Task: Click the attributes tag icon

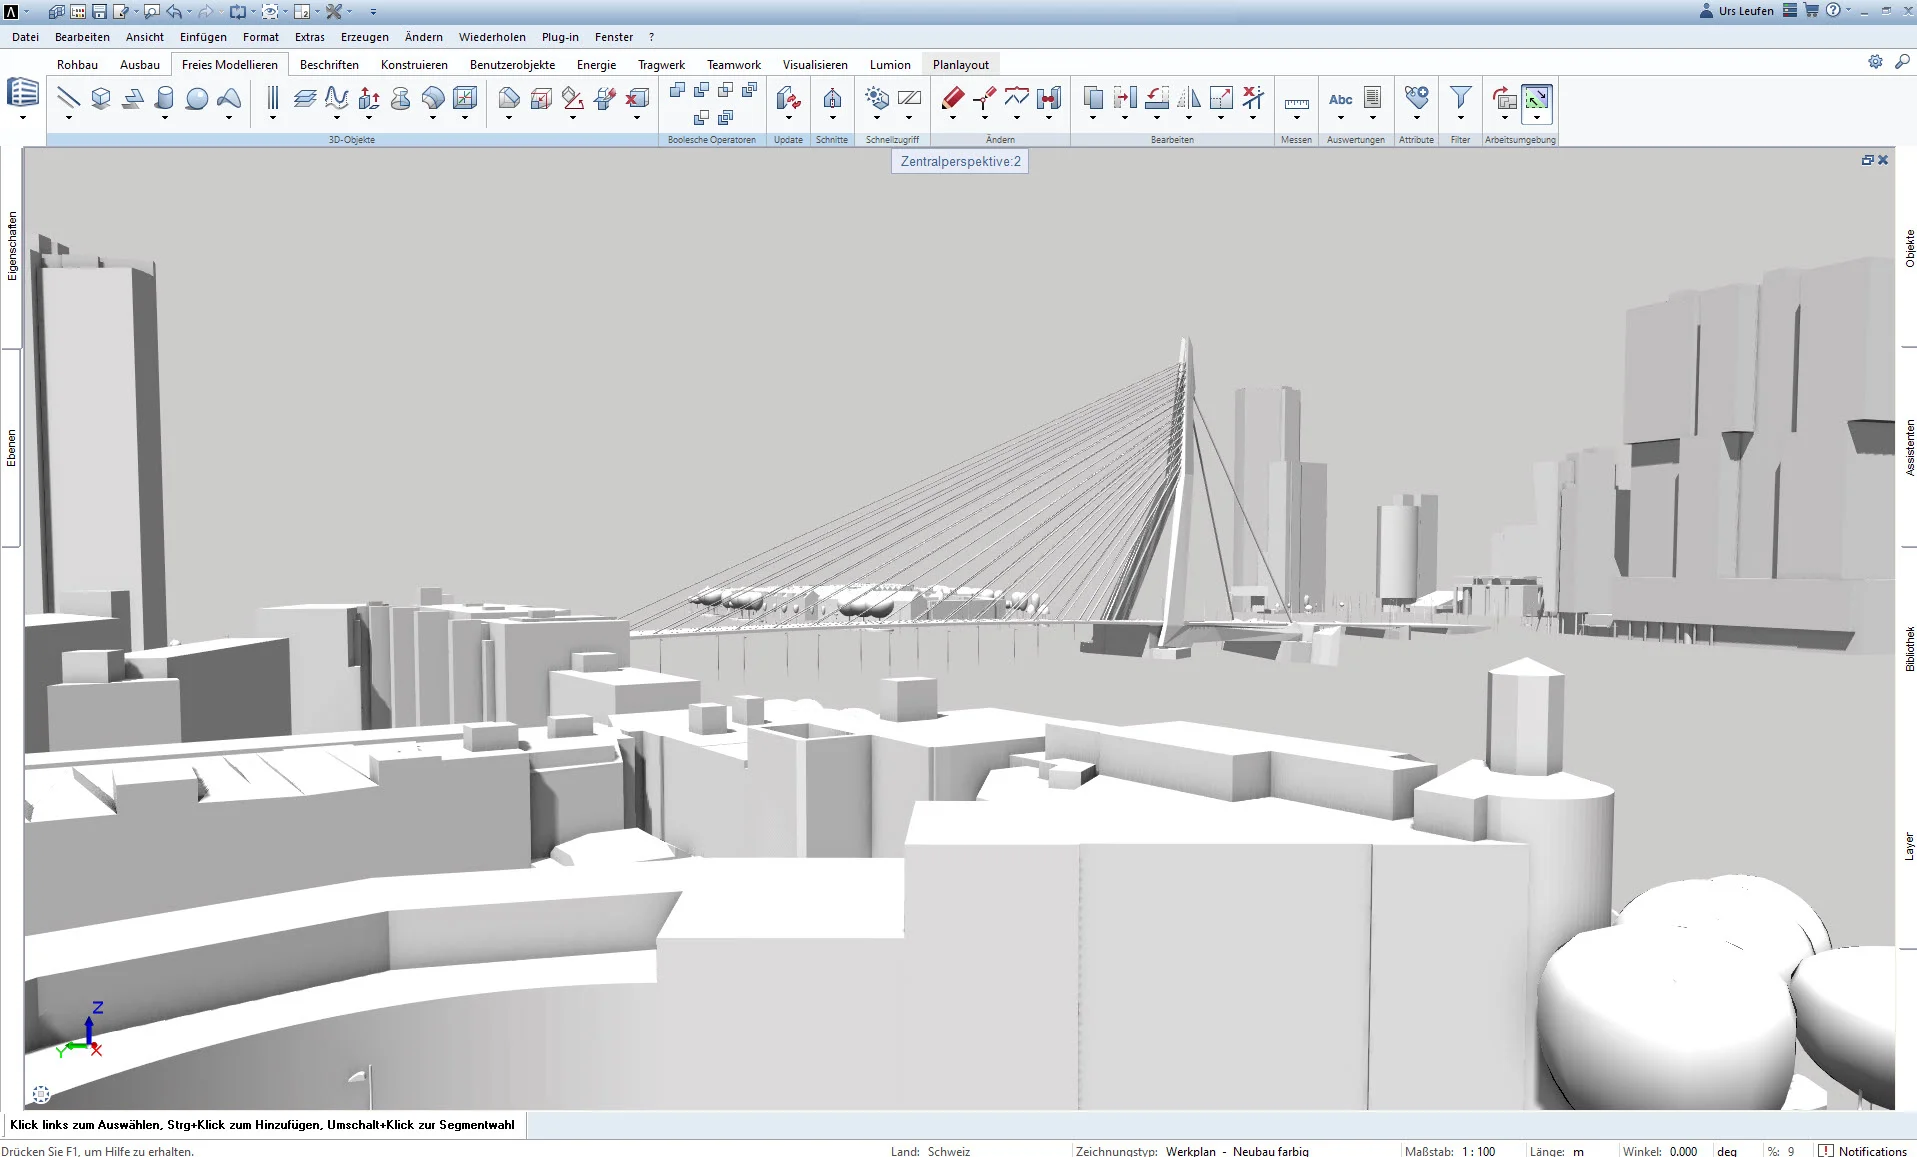Action: click(1417, 98)
